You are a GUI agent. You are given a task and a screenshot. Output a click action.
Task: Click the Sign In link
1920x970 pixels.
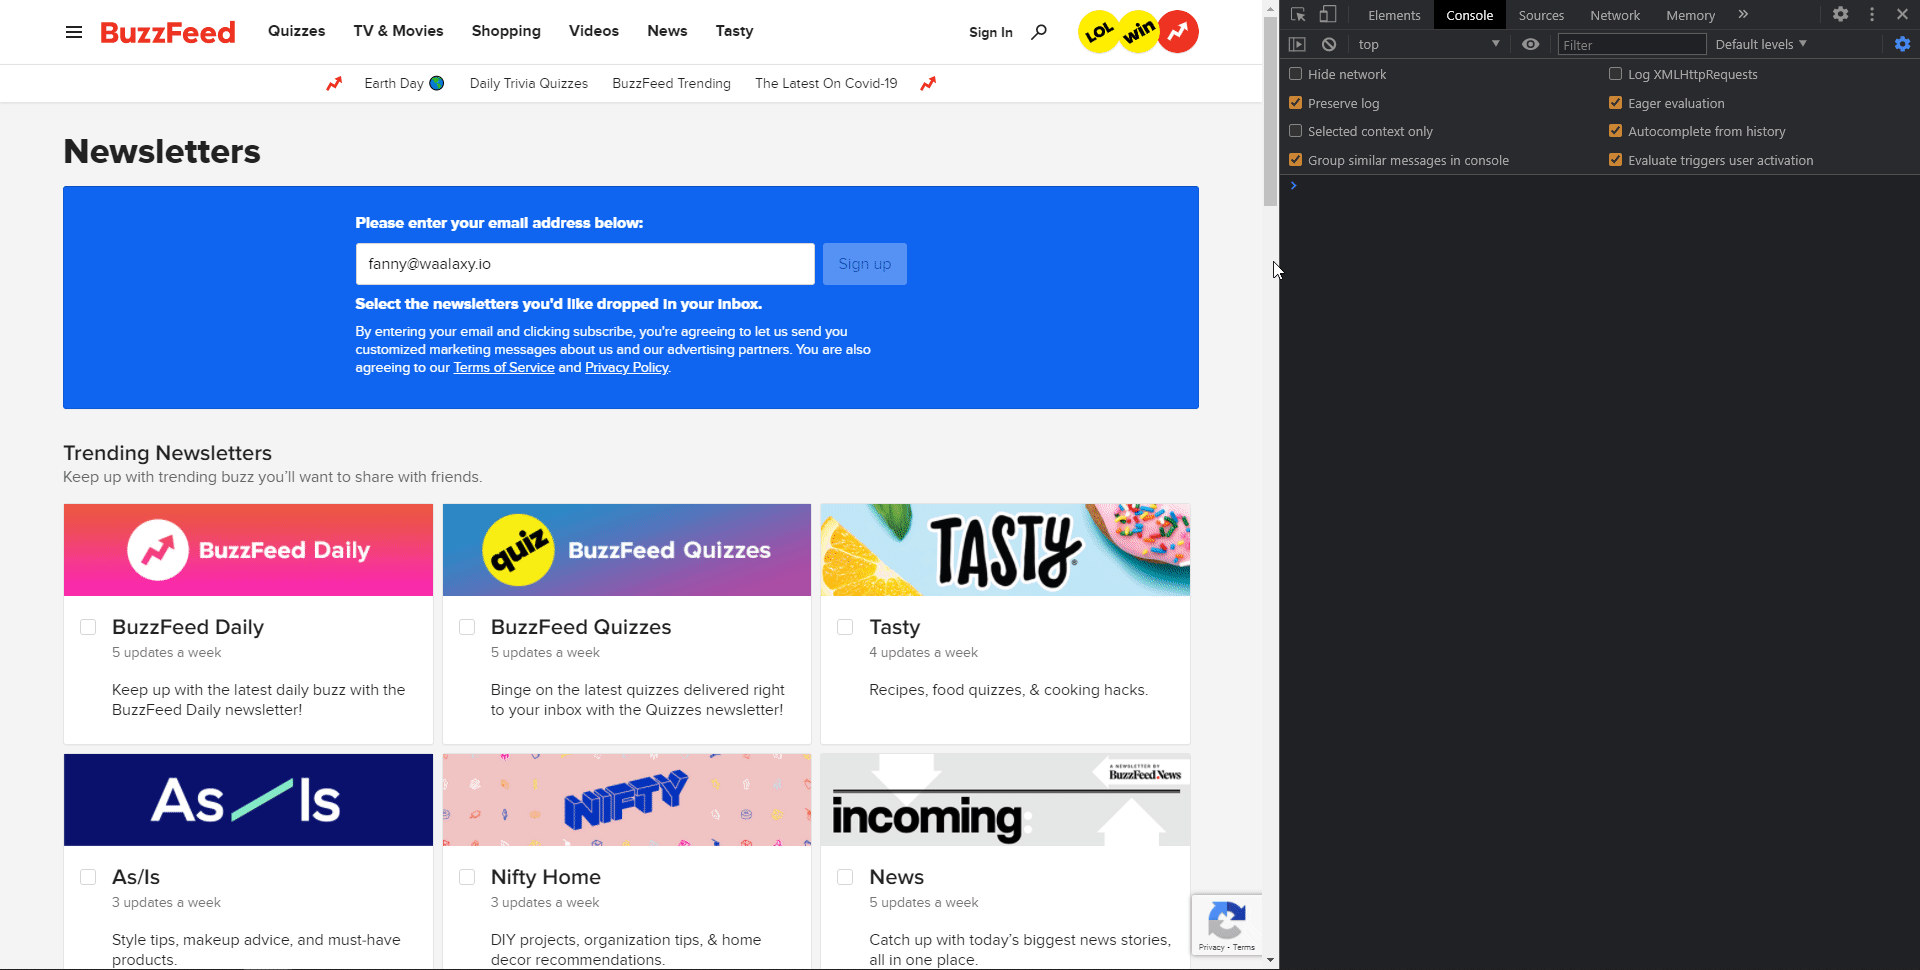click(x=991, y=32)
